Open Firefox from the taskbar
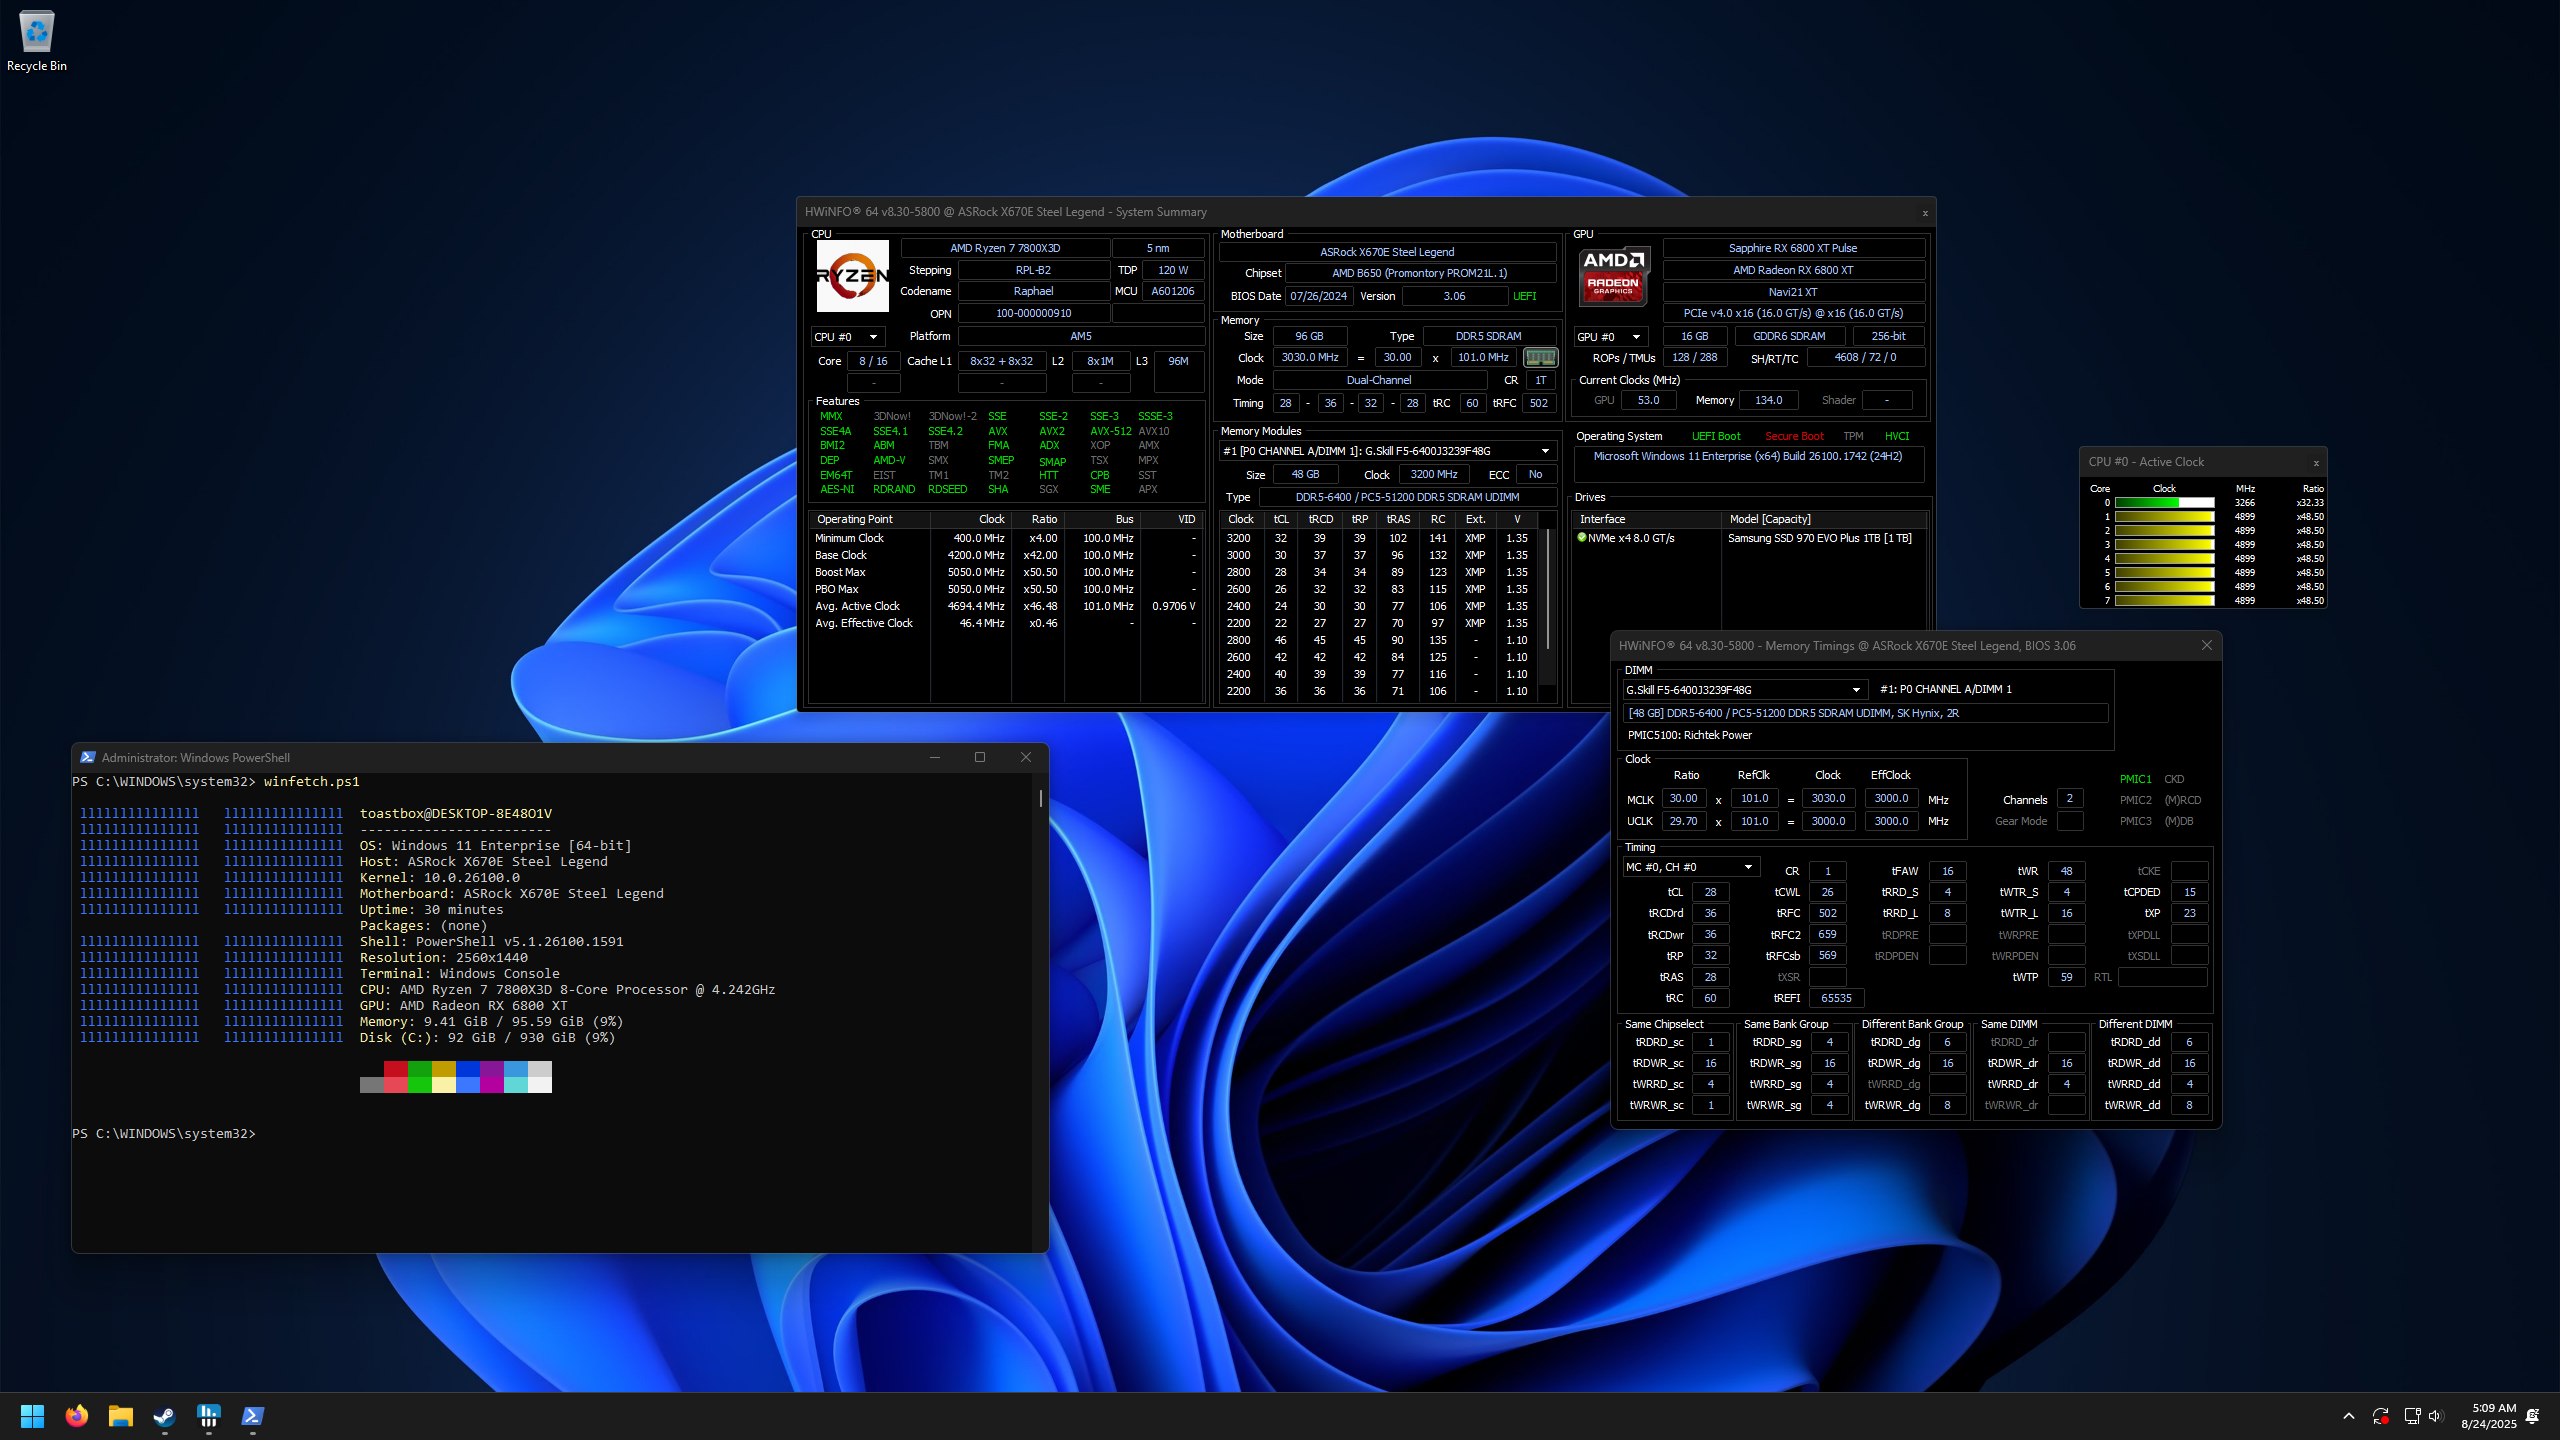 [77, 1416]
